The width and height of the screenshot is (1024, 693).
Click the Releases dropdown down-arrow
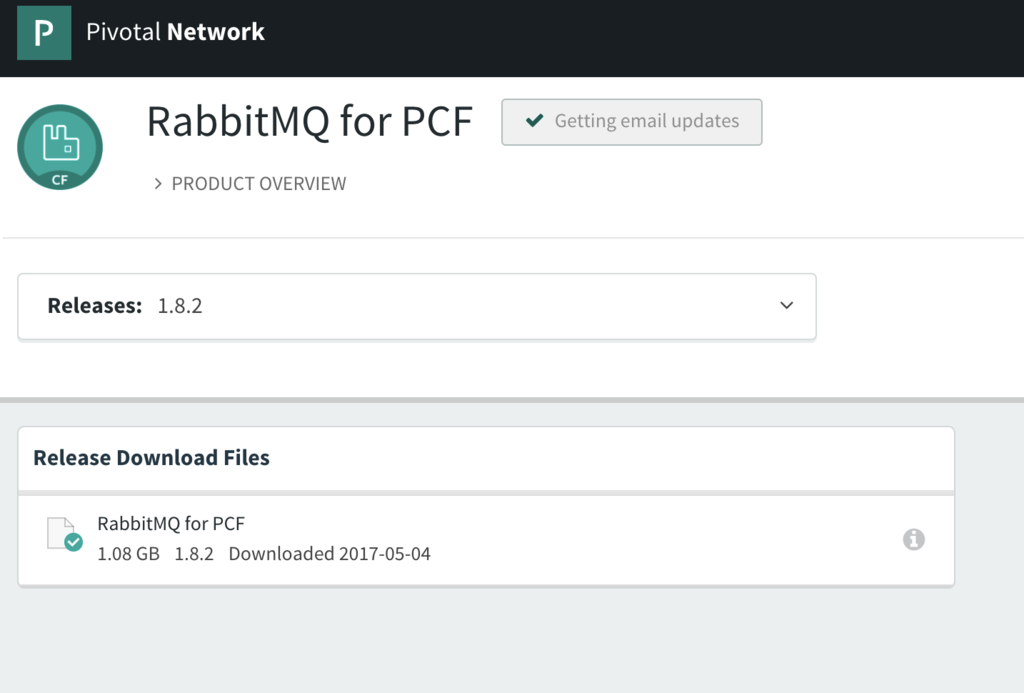[786, 306]
